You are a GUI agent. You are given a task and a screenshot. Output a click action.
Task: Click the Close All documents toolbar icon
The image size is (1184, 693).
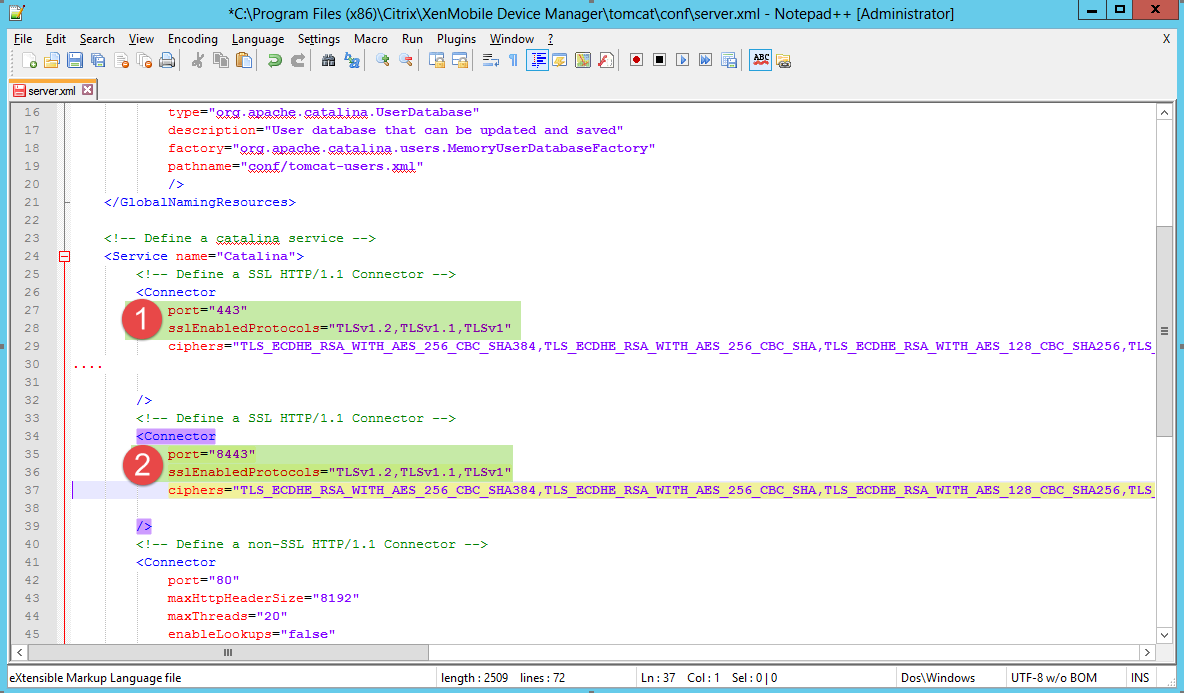[x=144, y=60]
